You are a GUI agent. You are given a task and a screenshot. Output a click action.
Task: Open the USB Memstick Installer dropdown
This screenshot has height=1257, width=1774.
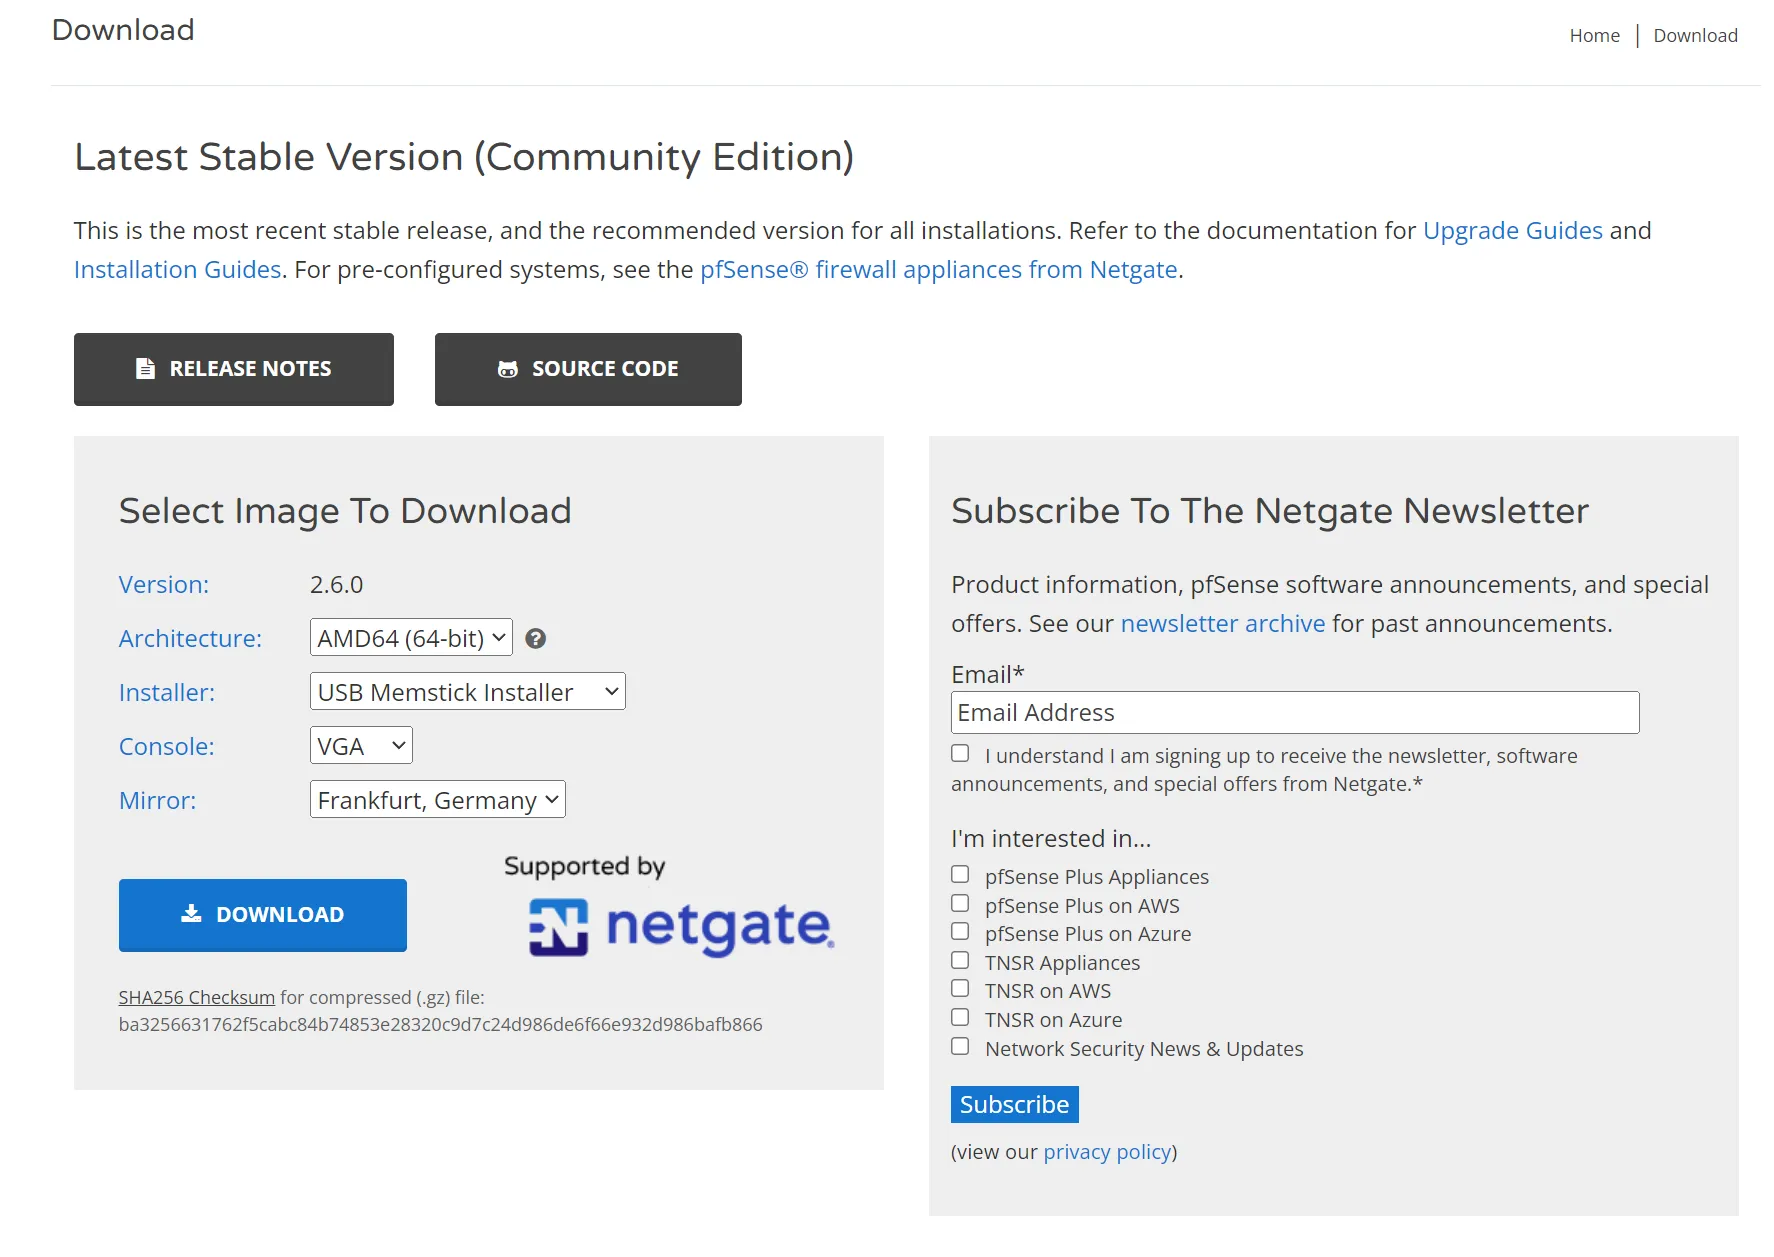(x=467, y=691)
